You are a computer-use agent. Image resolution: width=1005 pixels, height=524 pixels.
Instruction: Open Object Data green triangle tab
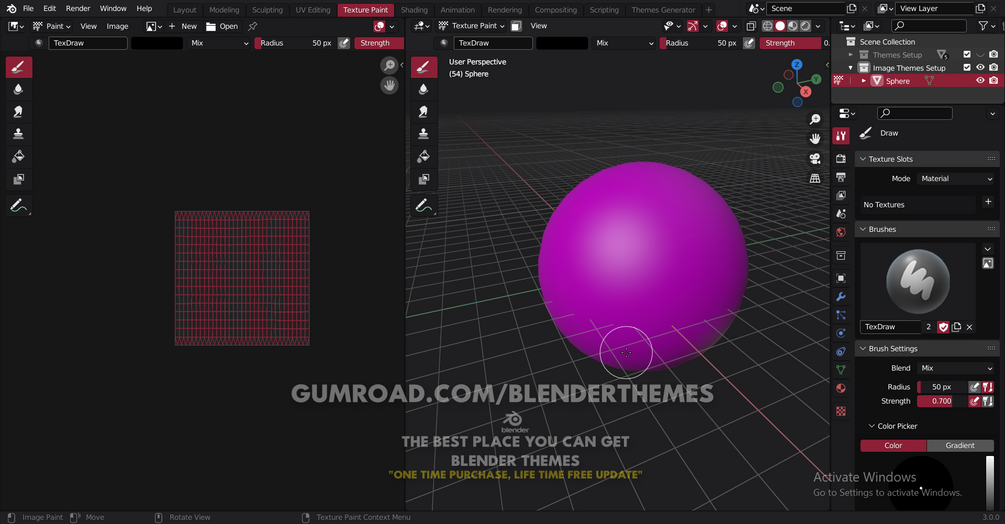[841, 370]
